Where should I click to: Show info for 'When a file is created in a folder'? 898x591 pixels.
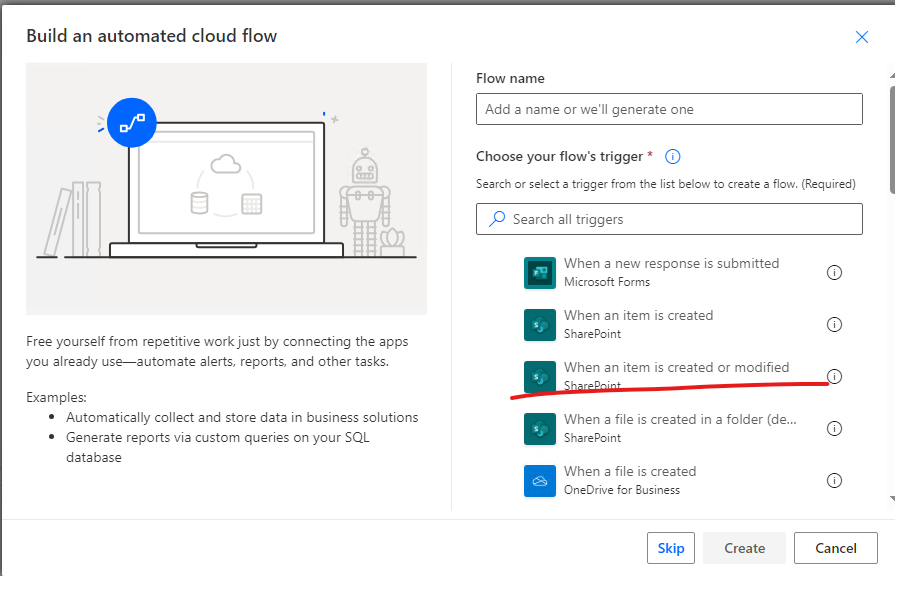pos(834,428)
